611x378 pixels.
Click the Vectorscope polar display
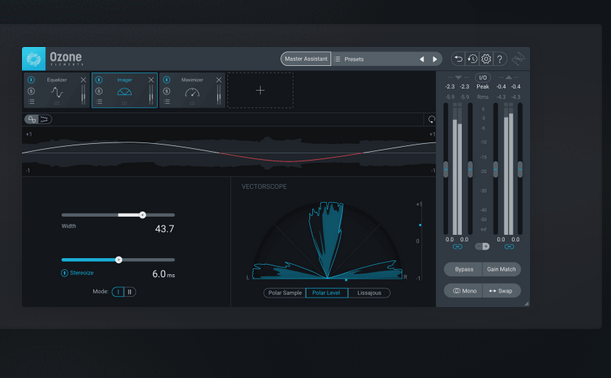coord(327,240)
